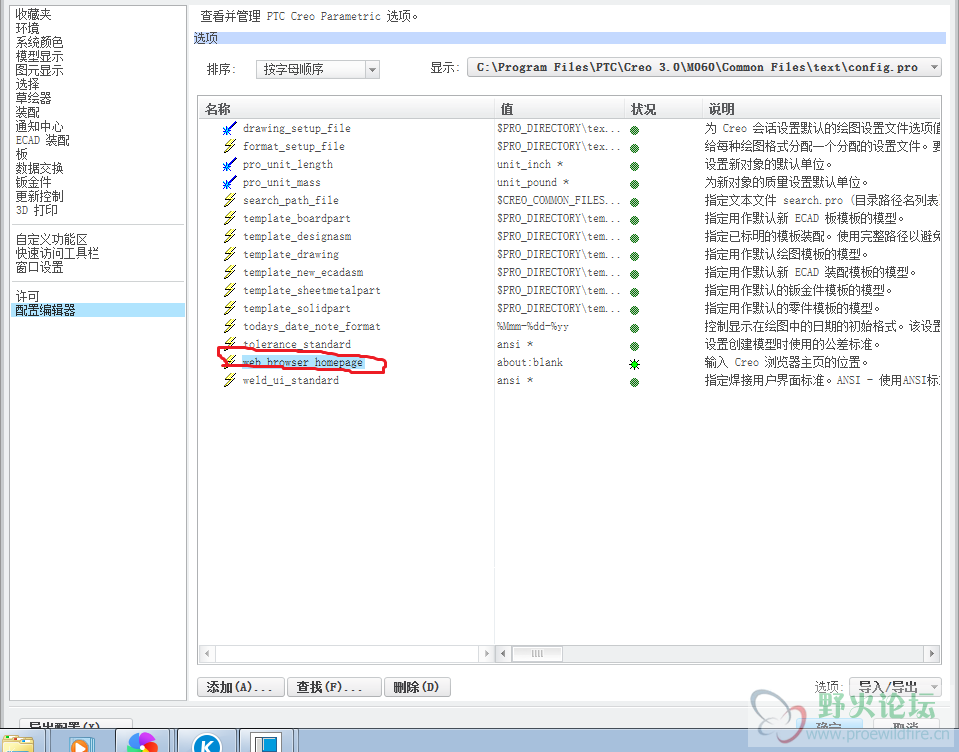Click the lightning icon beside template_new_ecadasm
959x752 pixels.
point(229,272)
